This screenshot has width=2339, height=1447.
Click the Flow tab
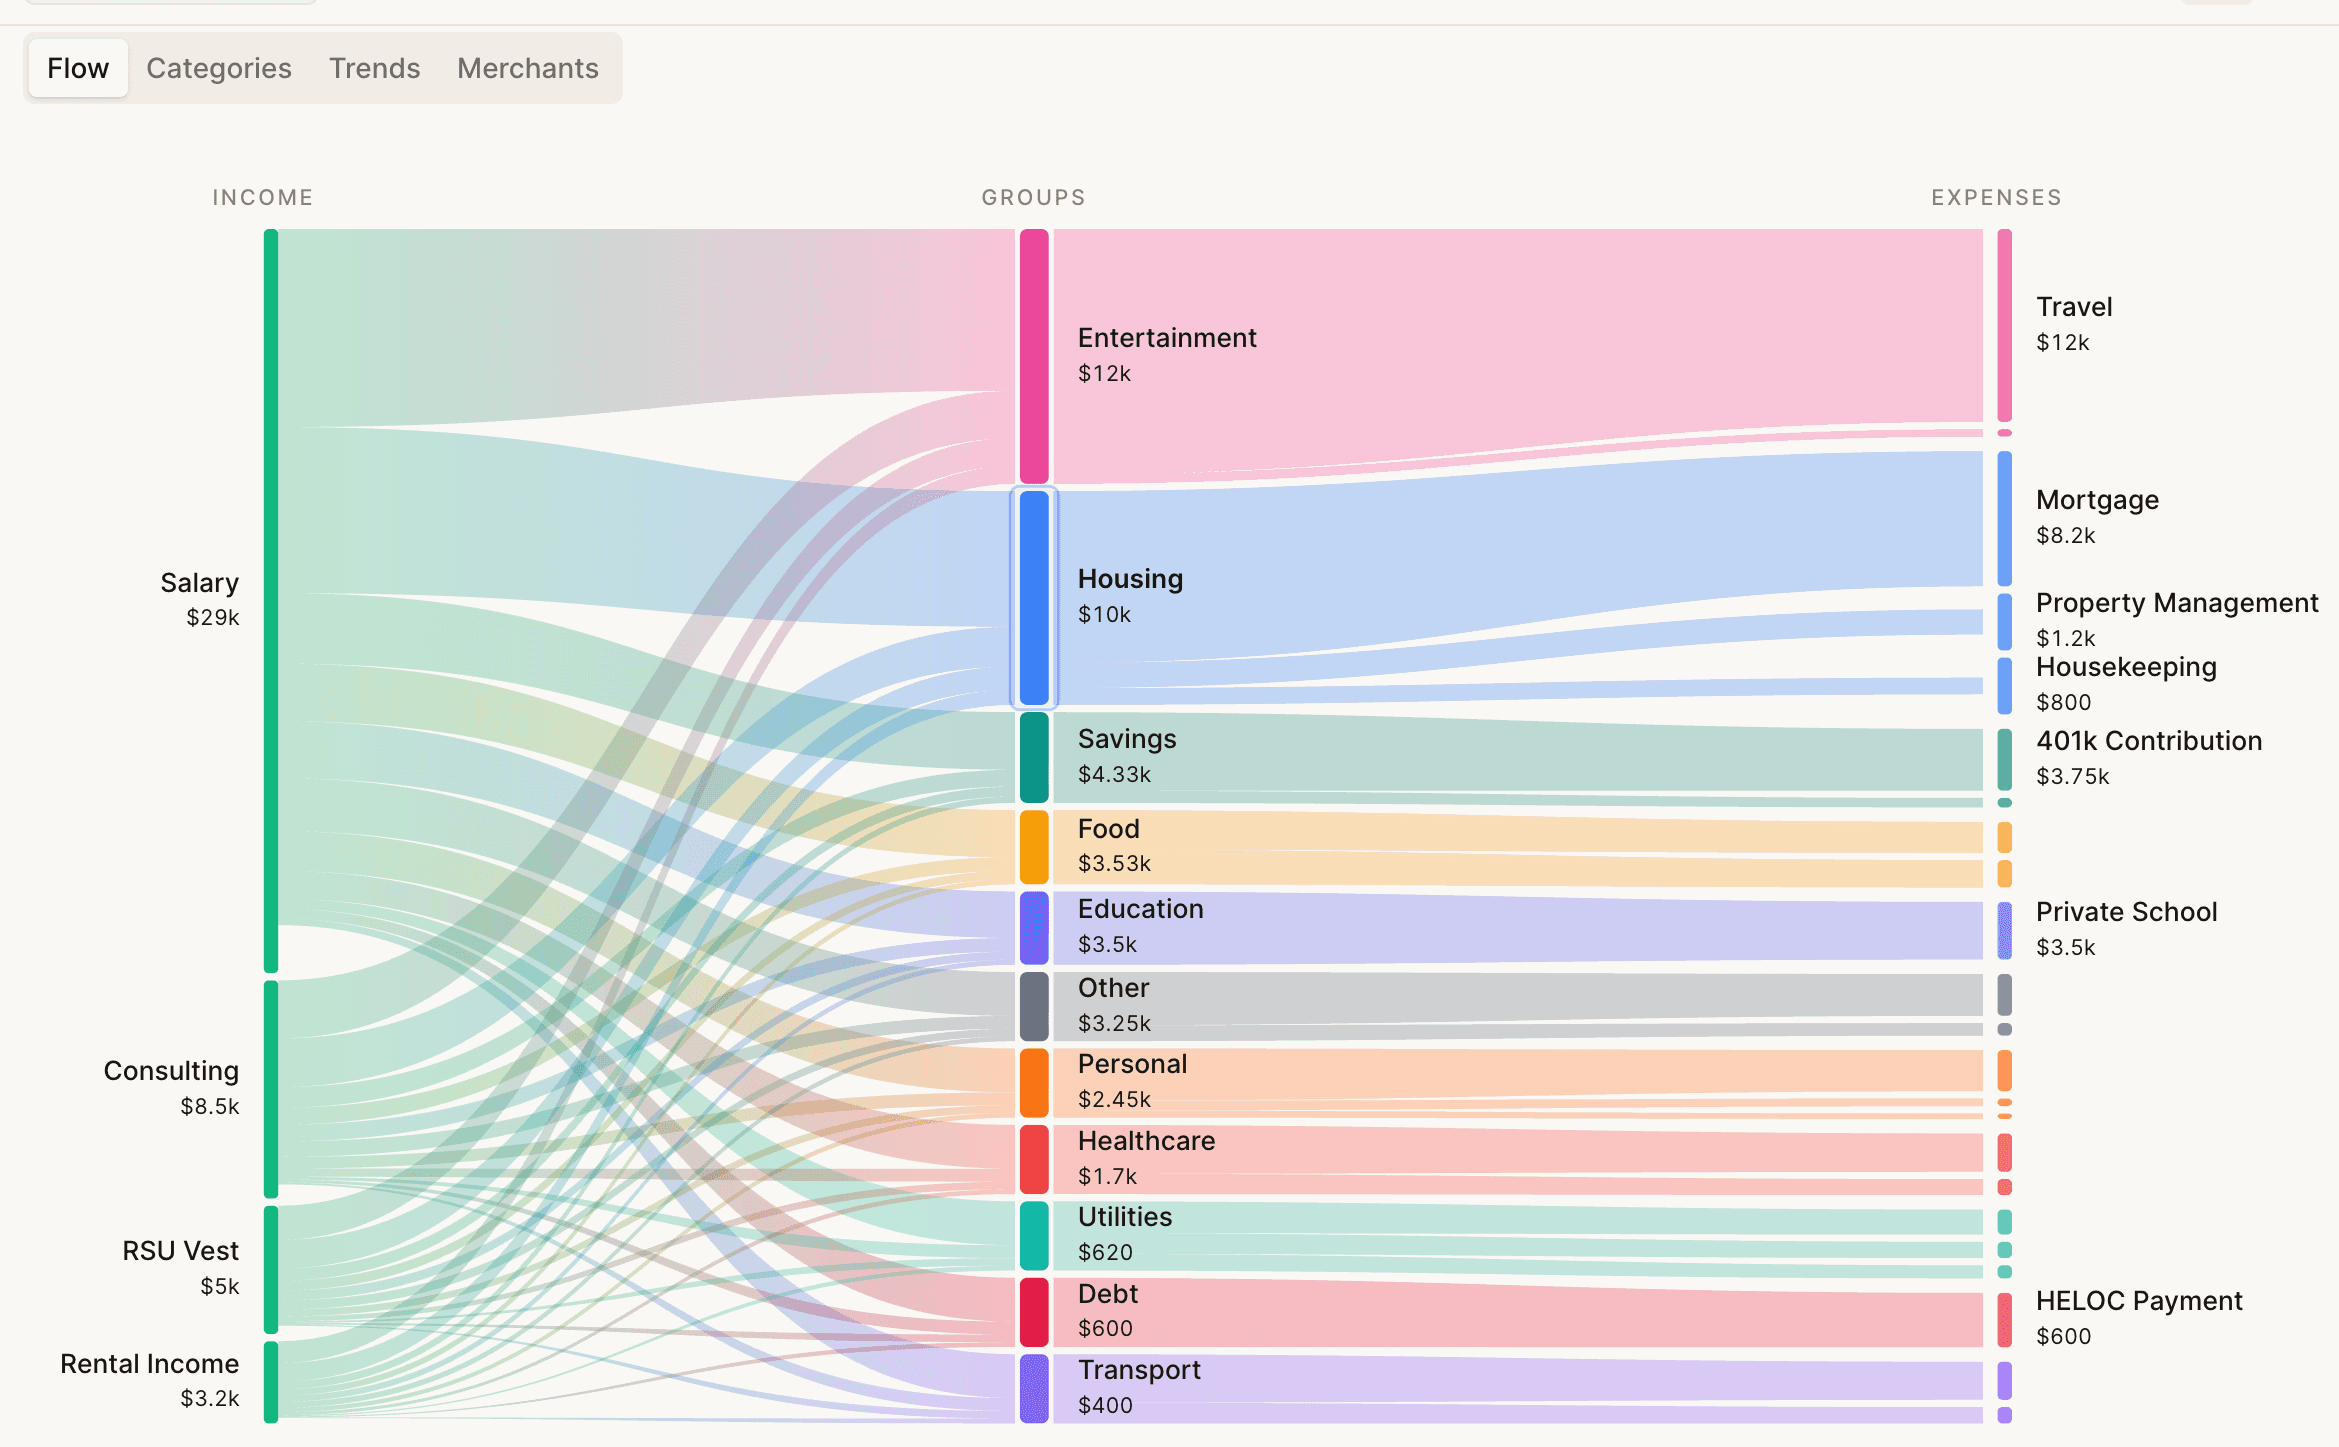[x=77, y=67]
